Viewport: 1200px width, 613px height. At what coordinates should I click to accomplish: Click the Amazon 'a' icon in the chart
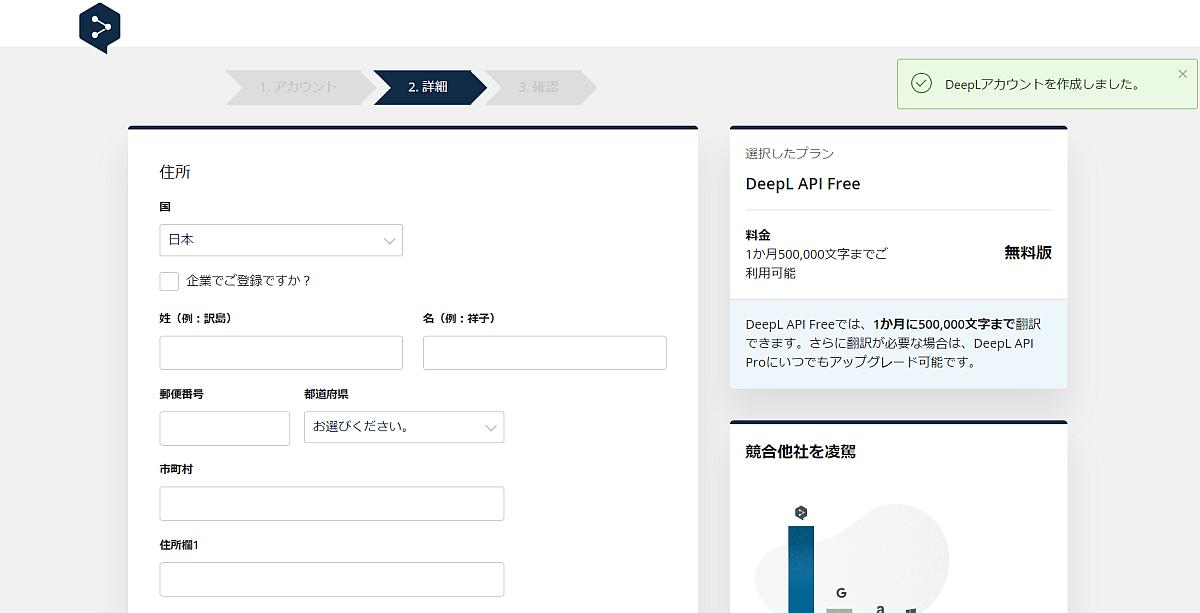(880, 606)
